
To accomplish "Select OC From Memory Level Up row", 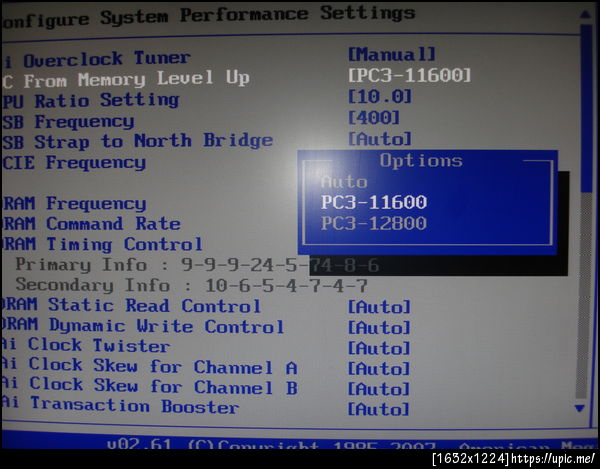I will point(126,80).
